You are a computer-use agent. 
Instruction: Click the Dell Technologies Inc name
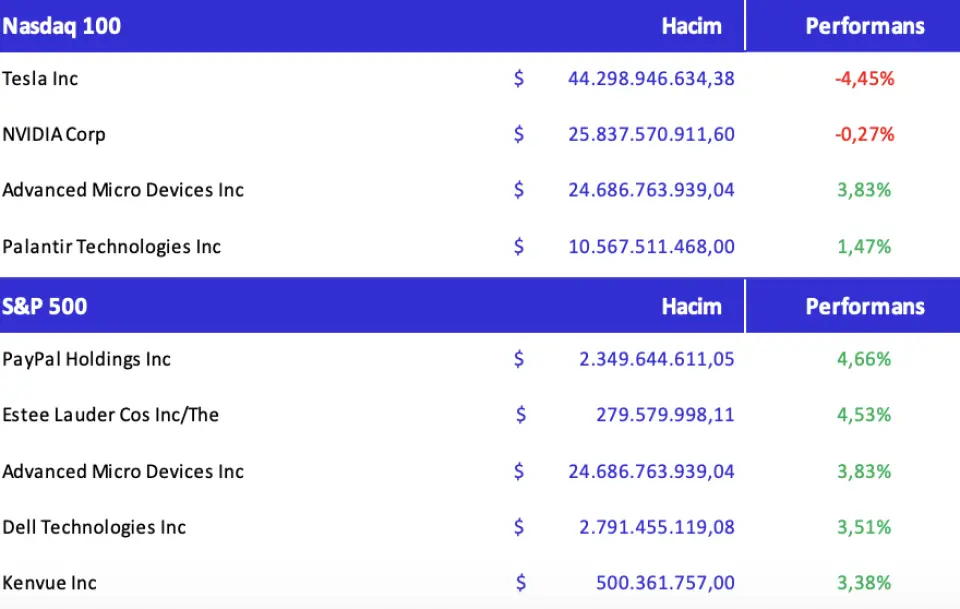coord(94,527)
